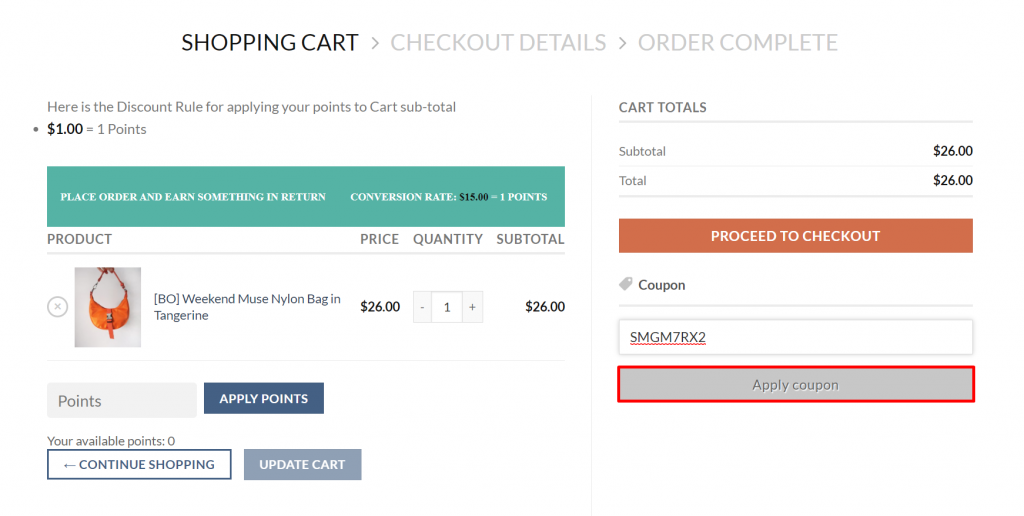1024x516 pixels.
Task: Click the Points input field
Action: pos(121,400)
